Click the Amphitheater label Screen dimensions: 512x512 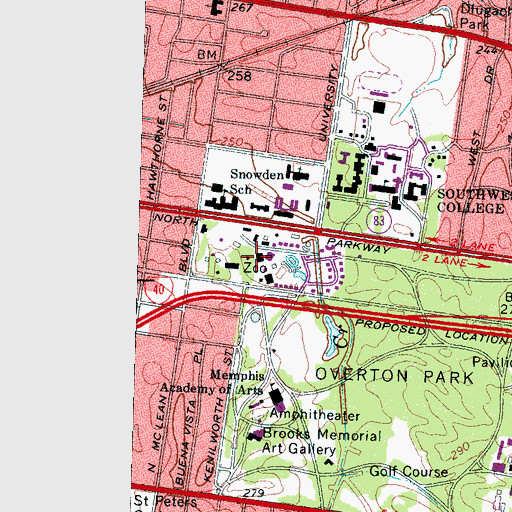click(x=315, y=415)
